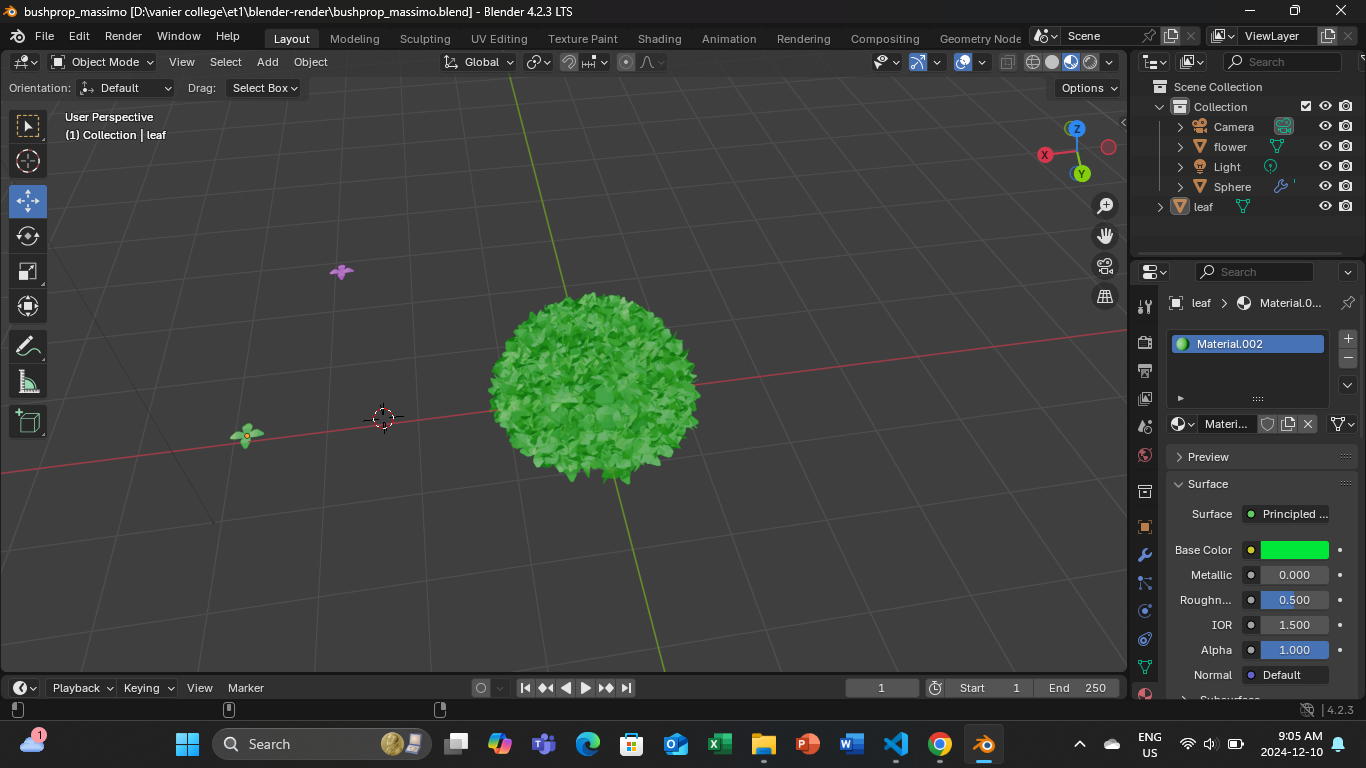The width and height of the screenshot is (1366, 768).
Task: Click the green Base Color swatch
Action: click(1294, 550)
